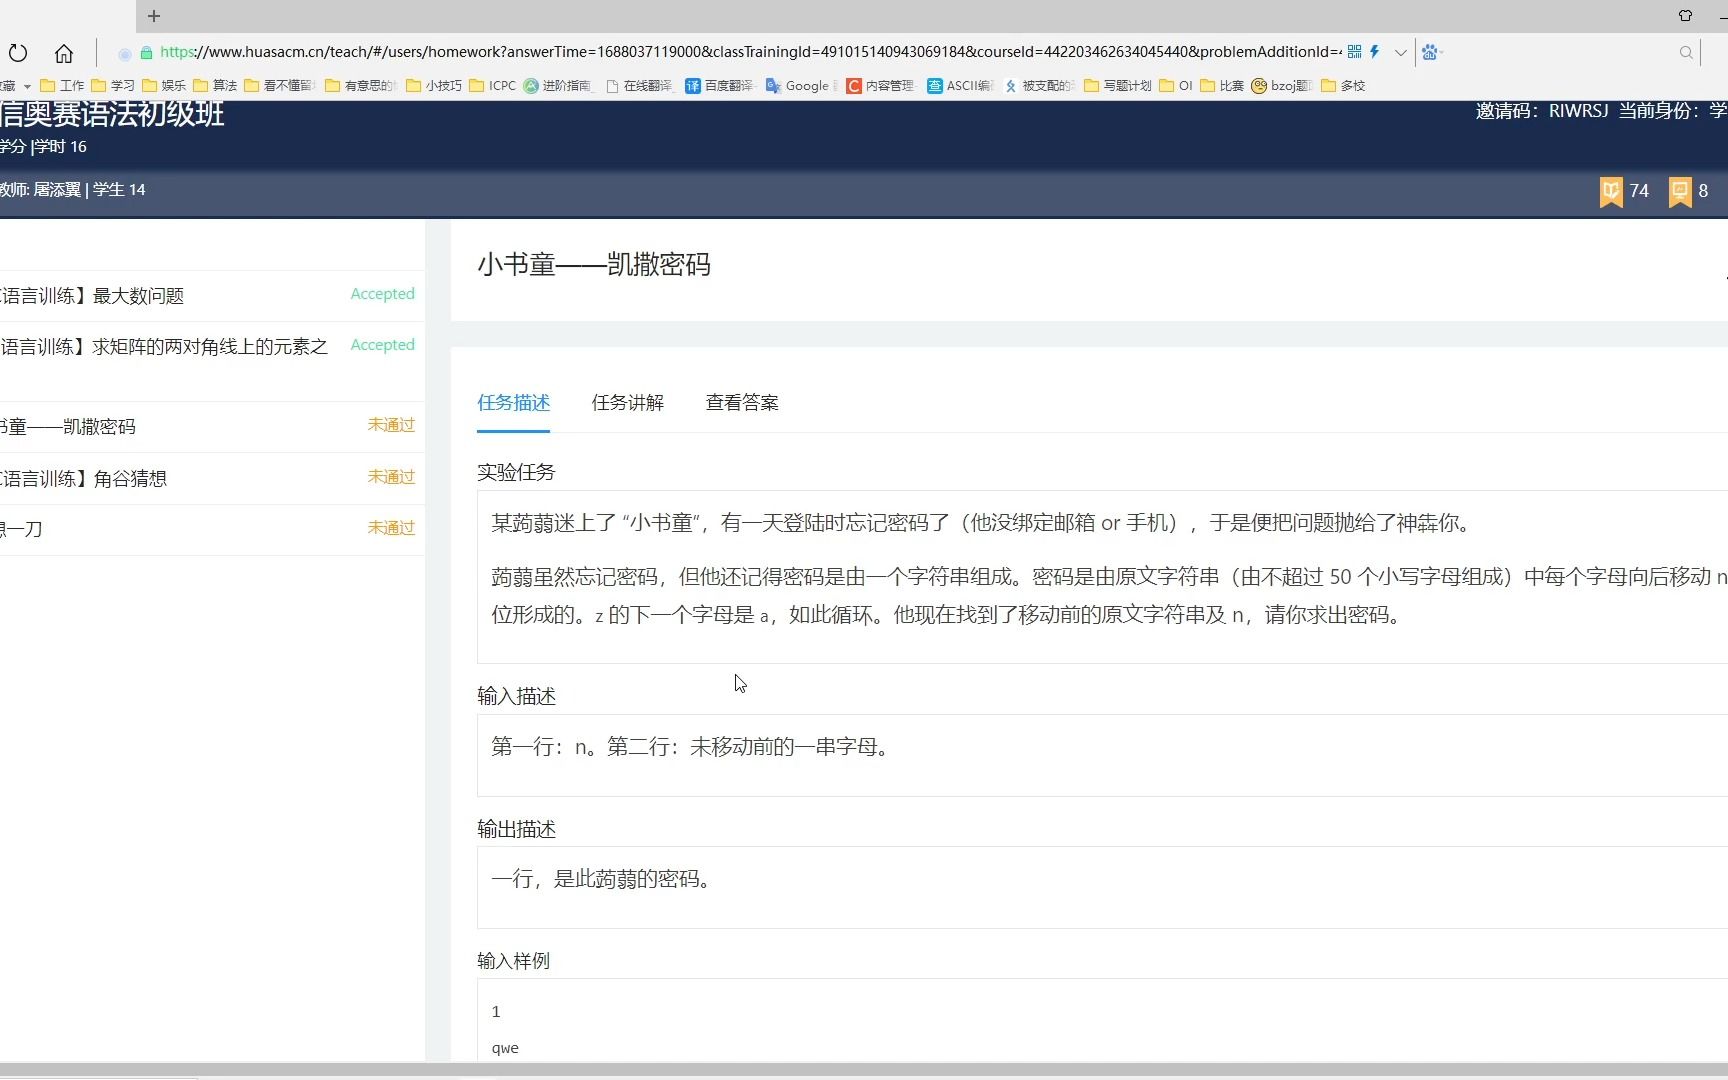Image resolution: width=1728 pixels, height=1080 pixels.
Task: Click Accepted status of 最大数问题
Action: coord(382,294)
